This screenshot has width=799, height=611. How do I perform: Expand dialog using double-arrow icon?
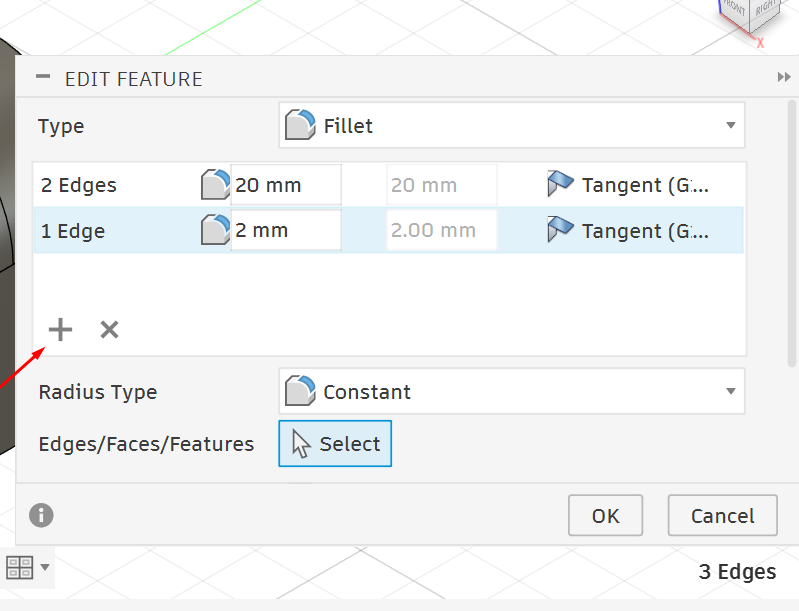(x=784, y=77)
